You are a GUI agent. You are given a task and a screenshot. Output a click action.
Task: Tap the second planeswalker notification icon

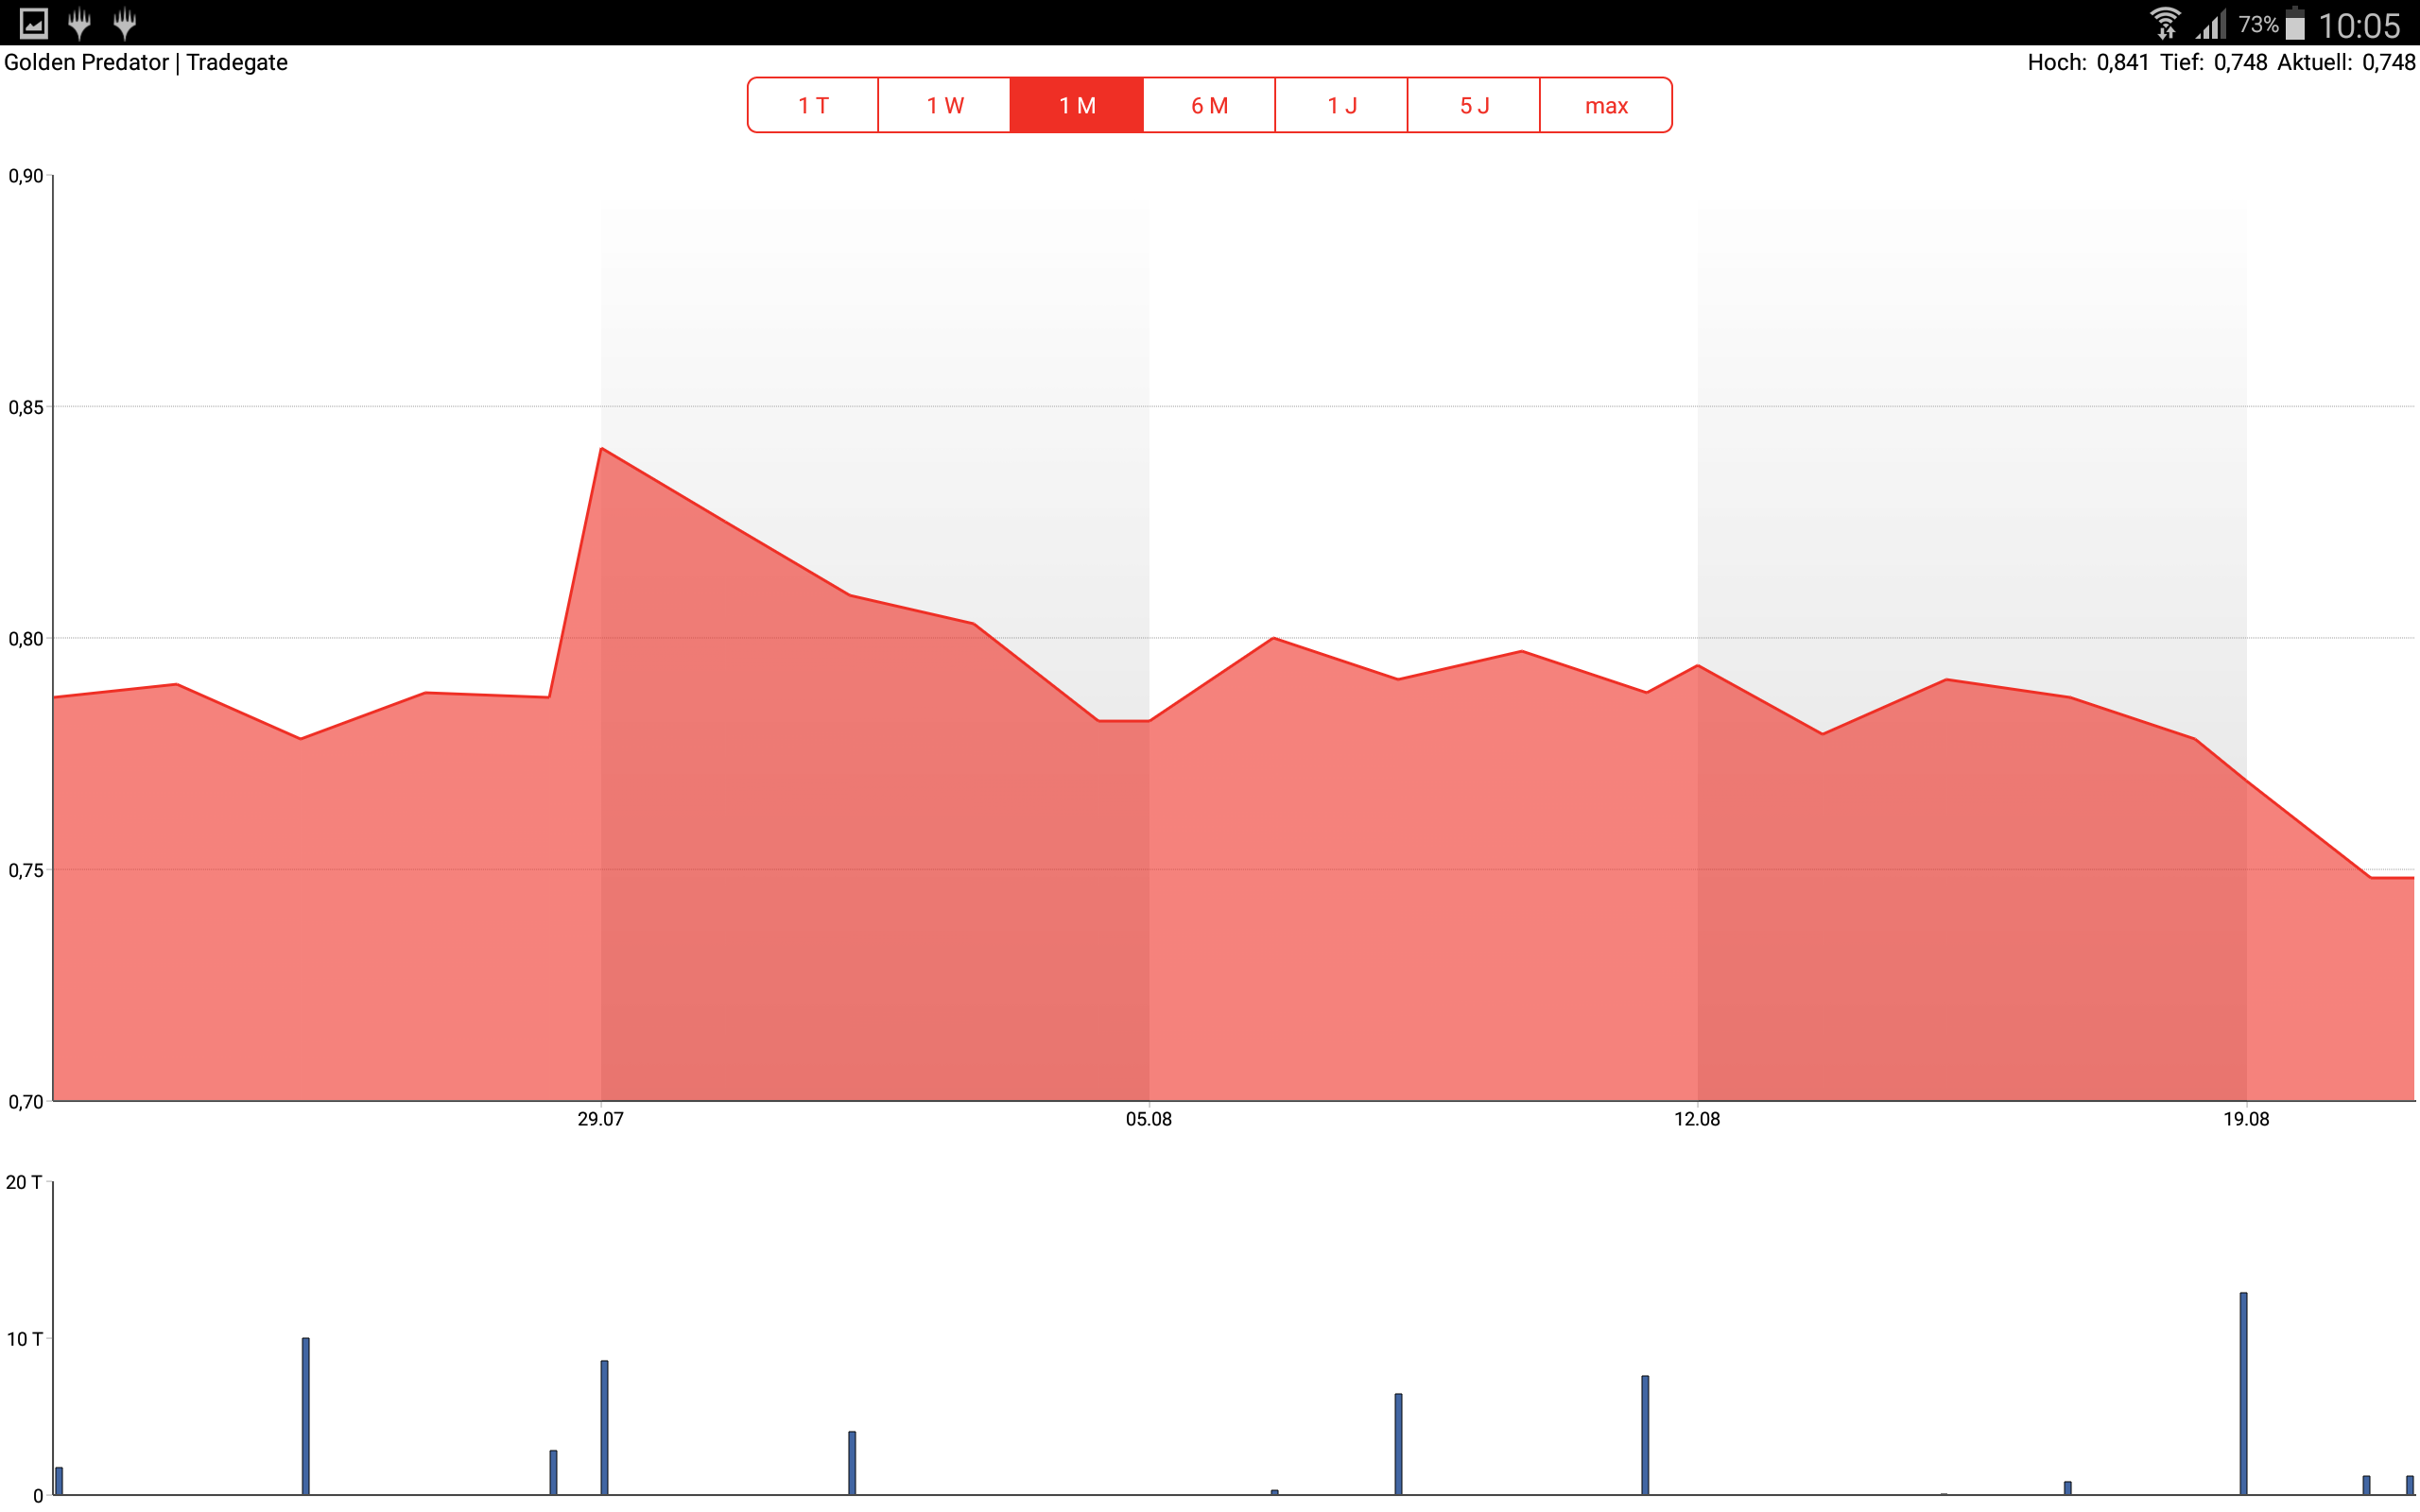pyautogui.click(x=125, y=22)
